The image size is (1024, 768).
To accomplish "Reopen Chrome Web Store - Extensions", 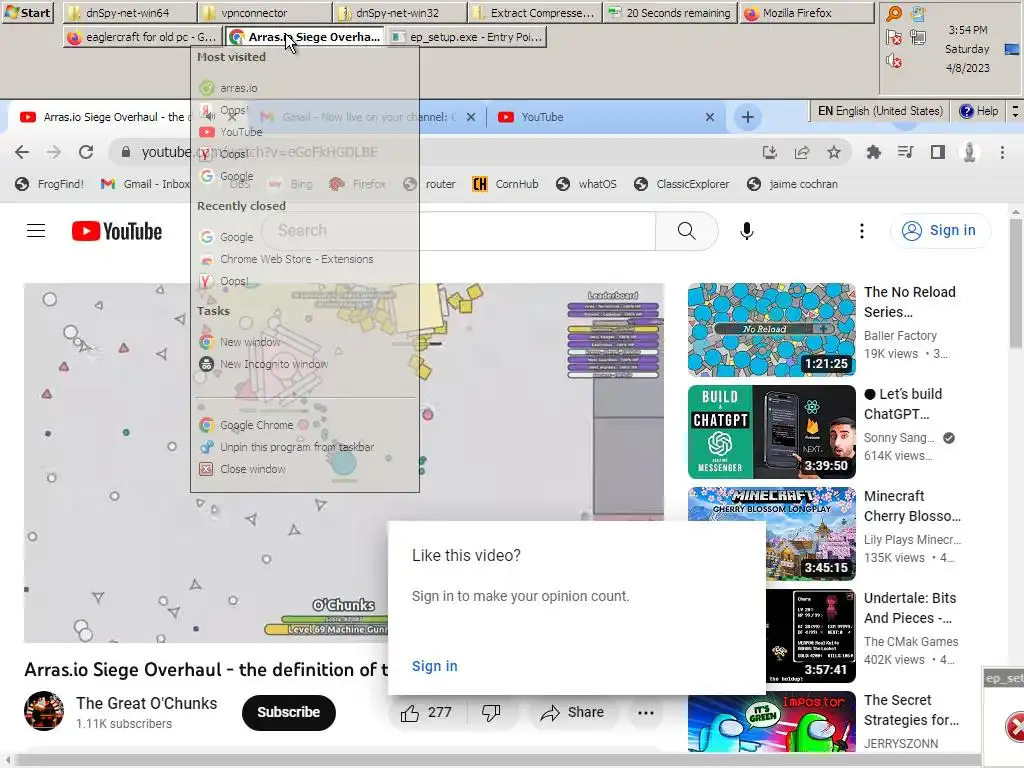I will click(x=305, y=259).
